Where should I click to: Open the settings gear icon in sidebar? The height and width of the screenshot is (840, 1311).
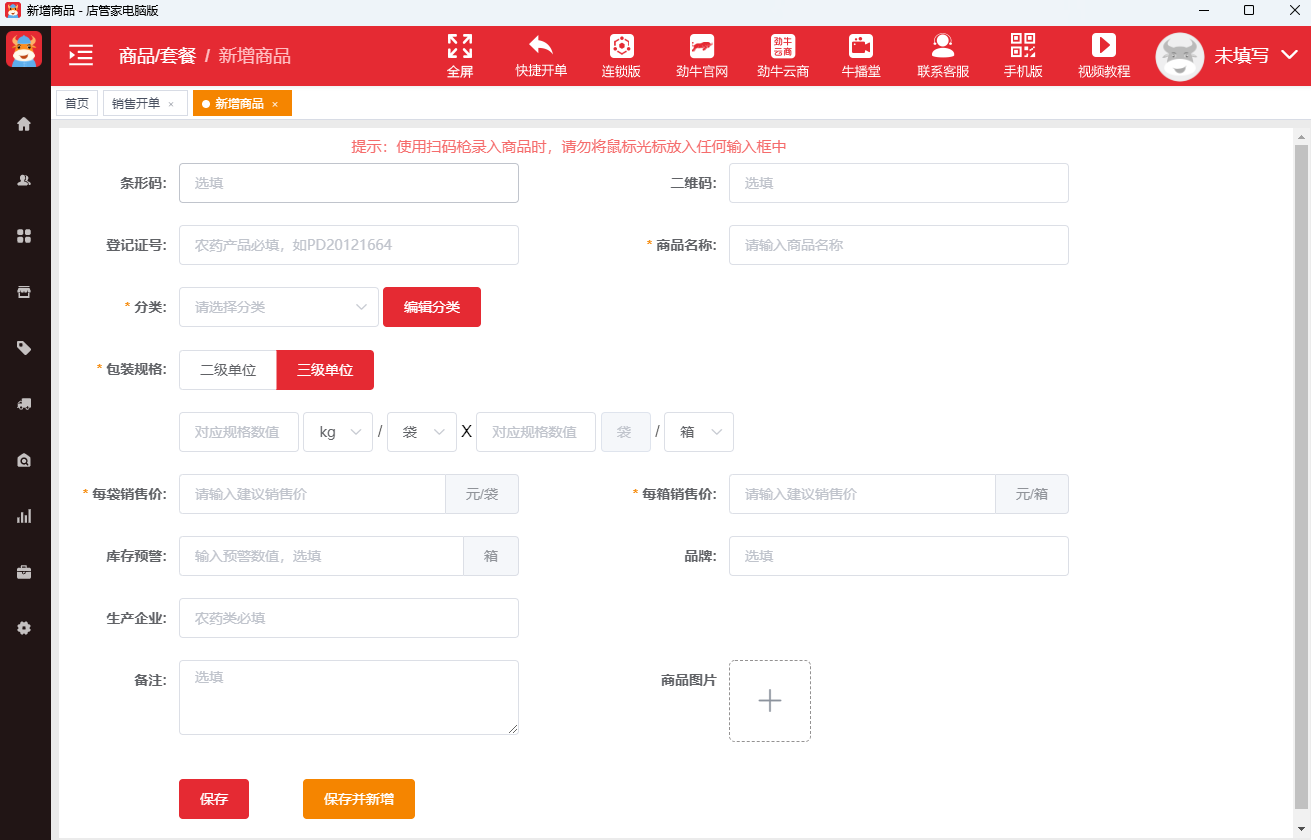click(24, 628)
